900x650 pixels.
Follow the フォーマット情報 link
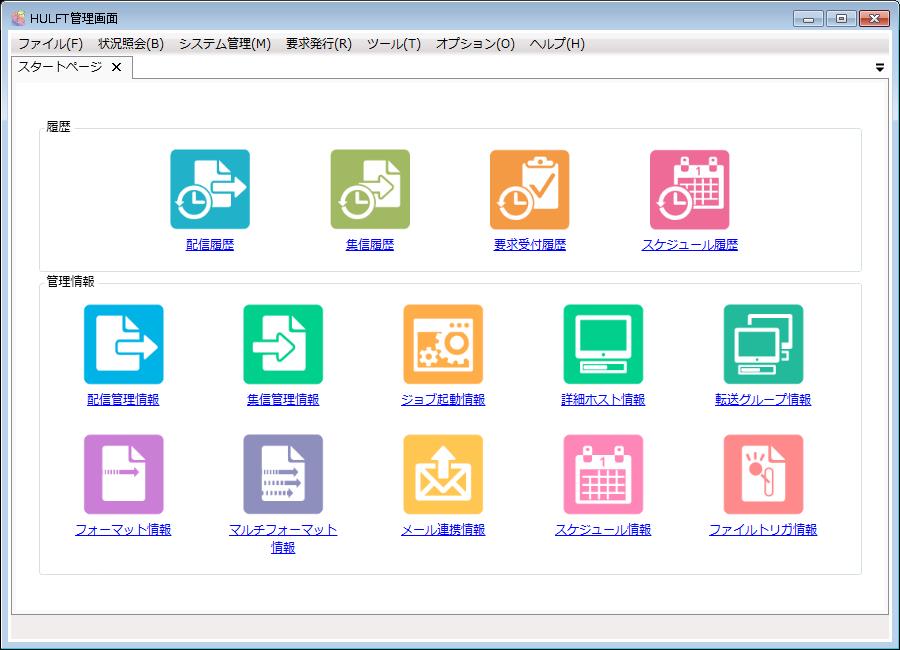[x=123, y=529]
